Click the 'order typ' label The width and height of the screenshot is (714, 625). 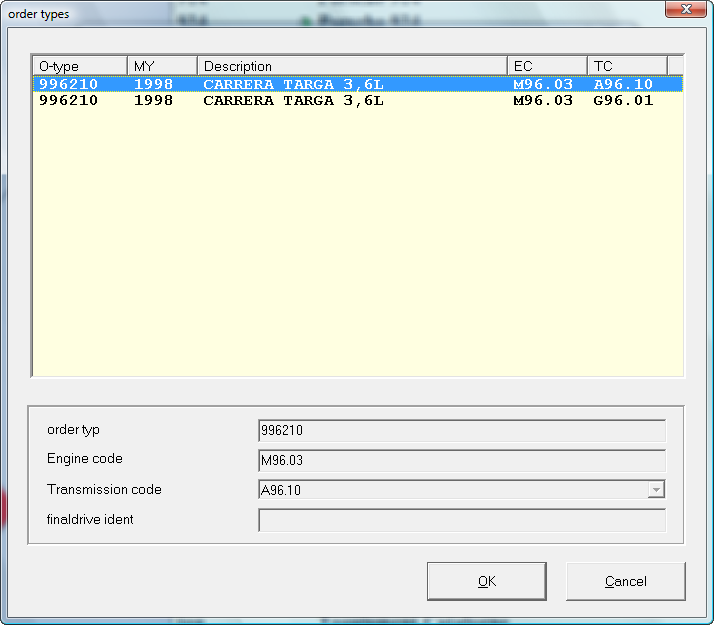point(73,430)
